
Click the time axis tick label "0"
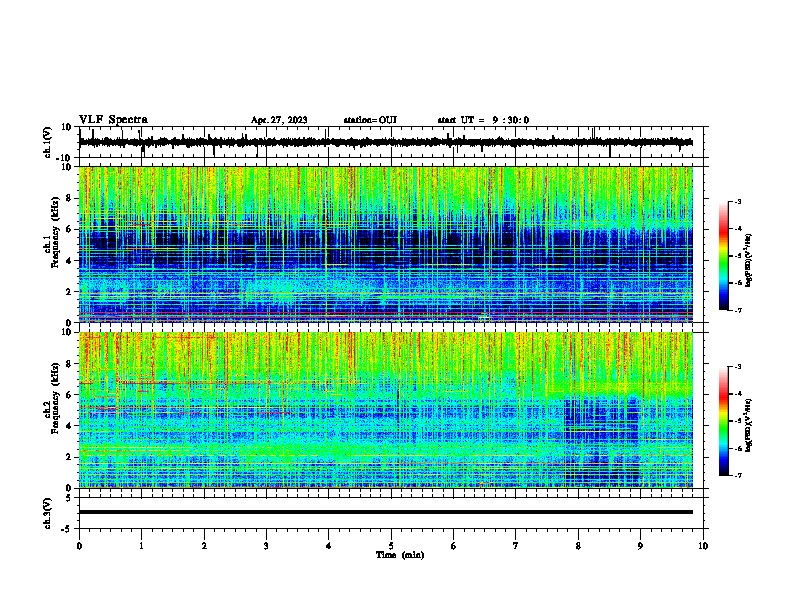point(79,546)
